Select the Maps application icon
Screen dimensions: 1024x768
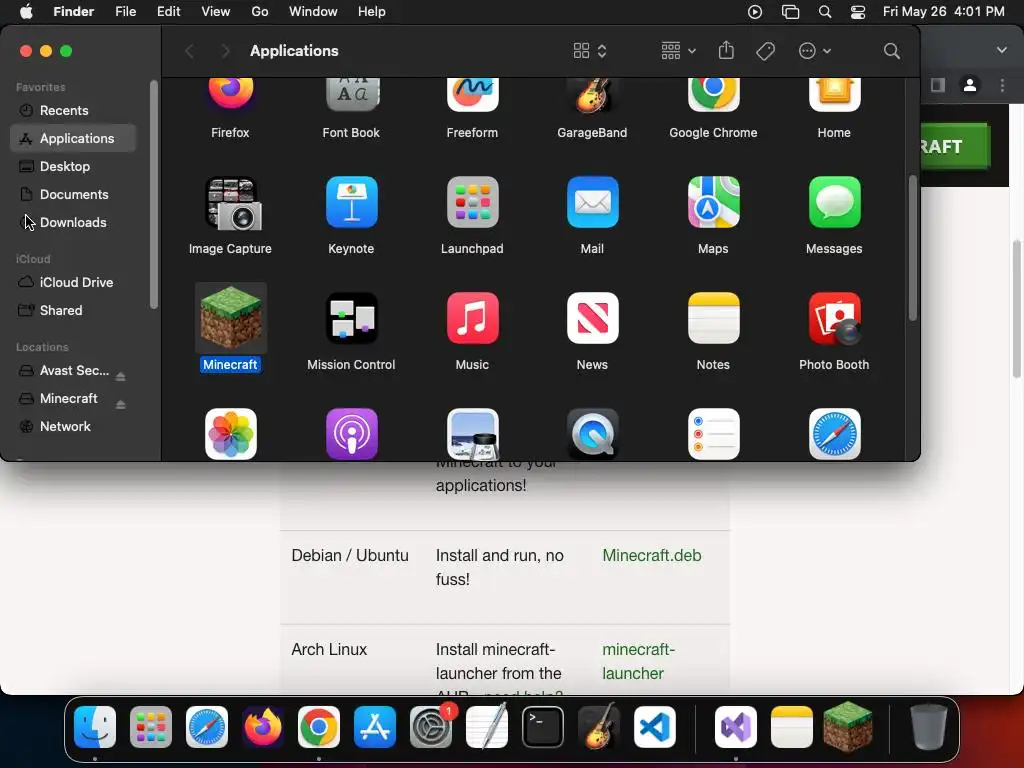pos(713,202)
